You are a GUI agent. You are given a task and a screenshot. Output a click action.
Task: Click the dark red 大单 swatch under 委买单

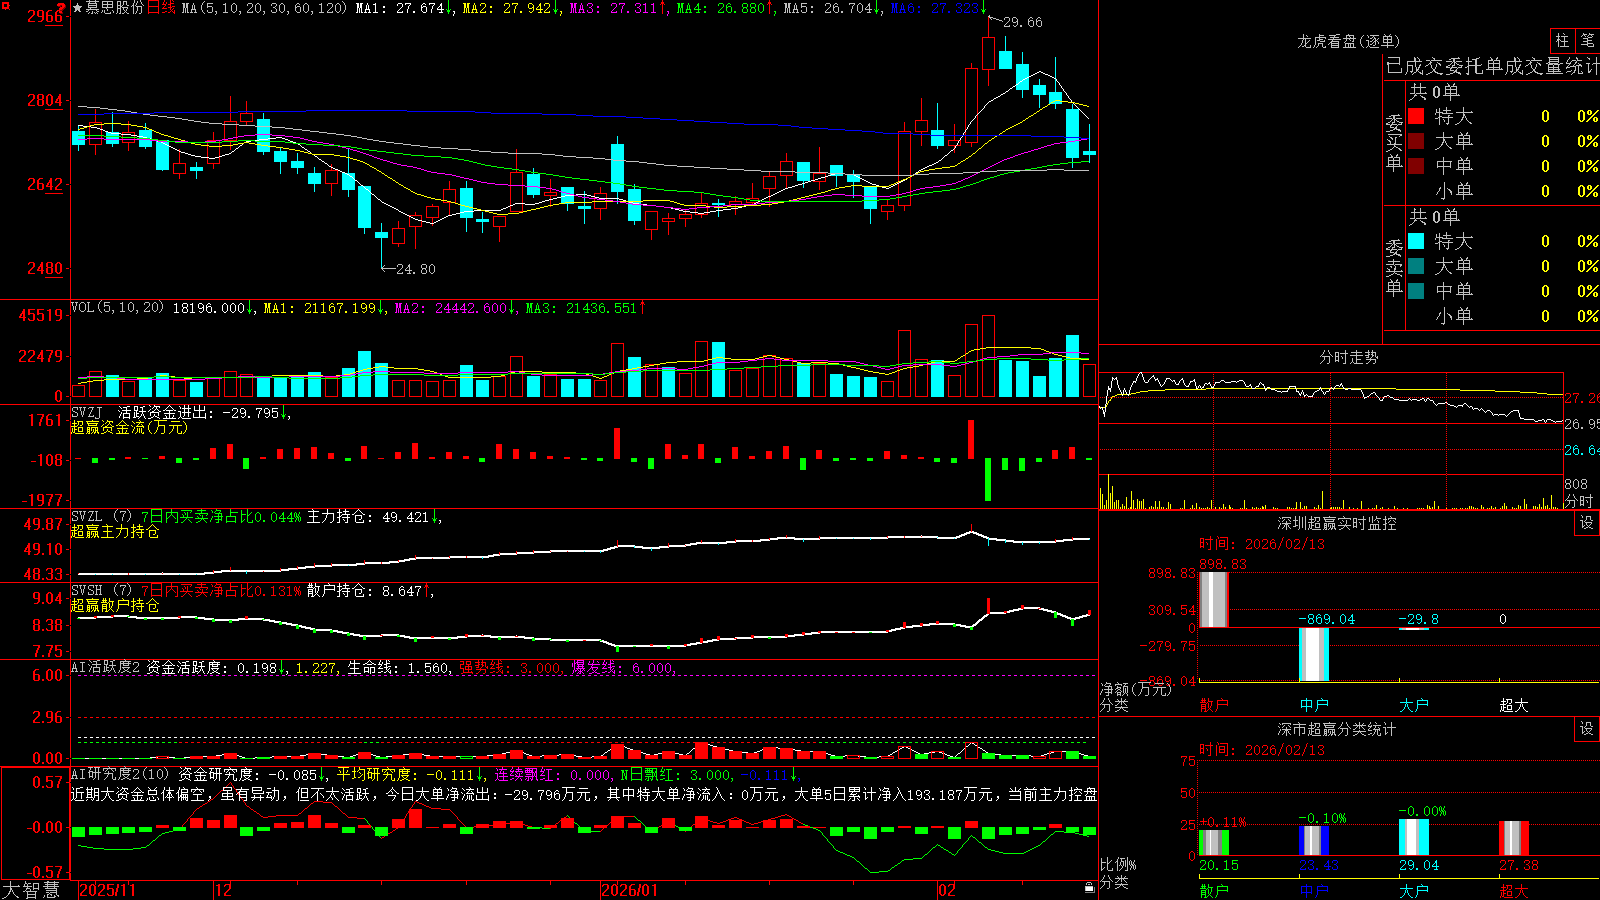(x=1416, y=141)
